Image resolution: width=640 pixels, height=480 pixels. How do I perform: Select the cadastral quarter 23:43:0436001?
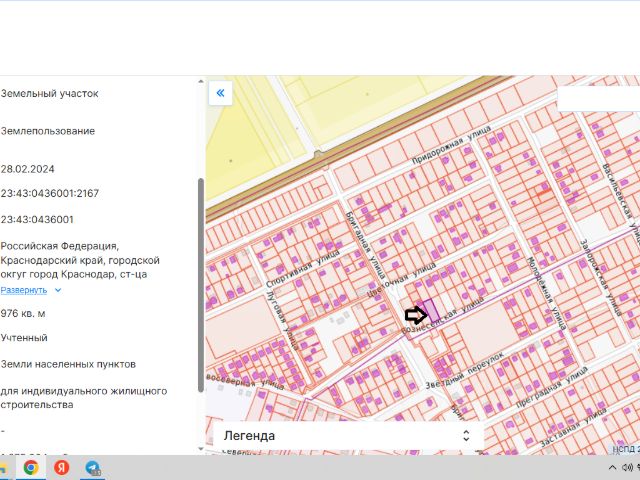(x=37, y=220)
